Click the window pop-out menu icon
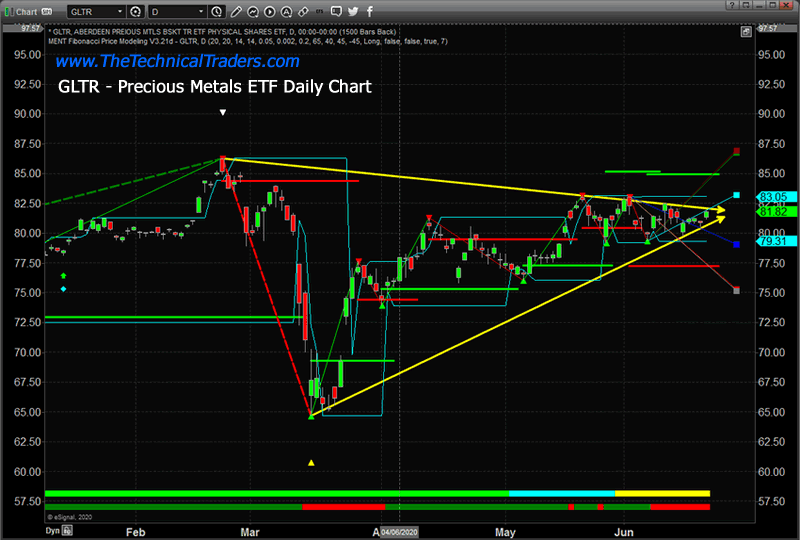This screenshot has height=540, width=800. pos(746,5)
